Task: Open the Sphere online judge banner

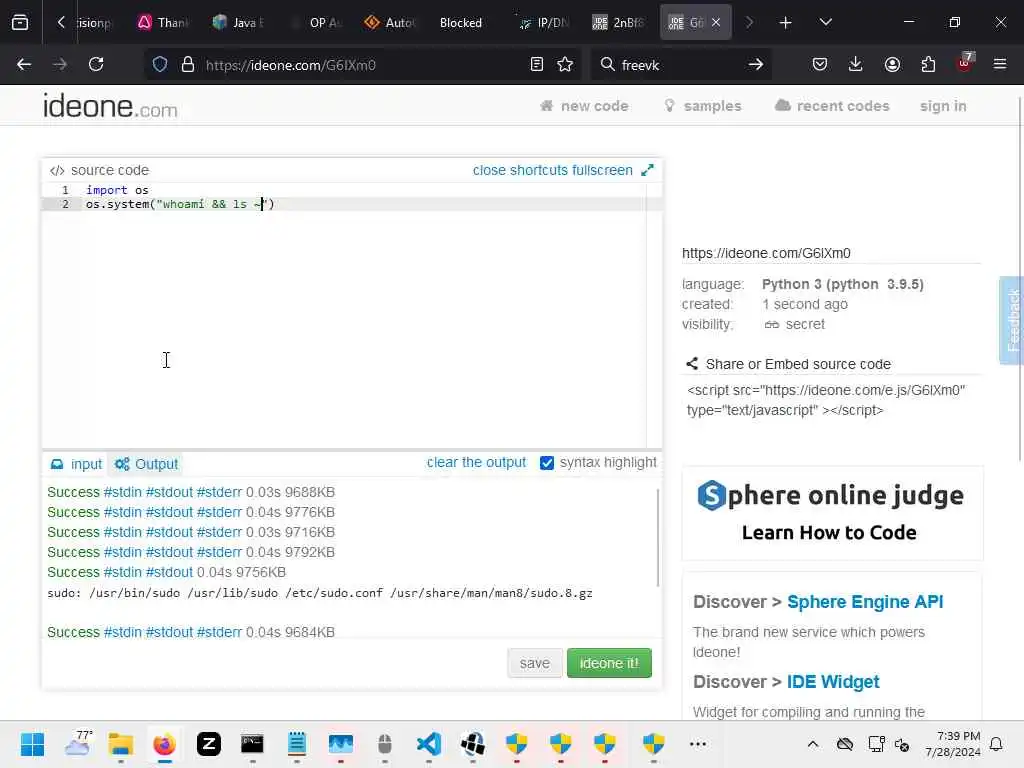Action: coord(832,514)
